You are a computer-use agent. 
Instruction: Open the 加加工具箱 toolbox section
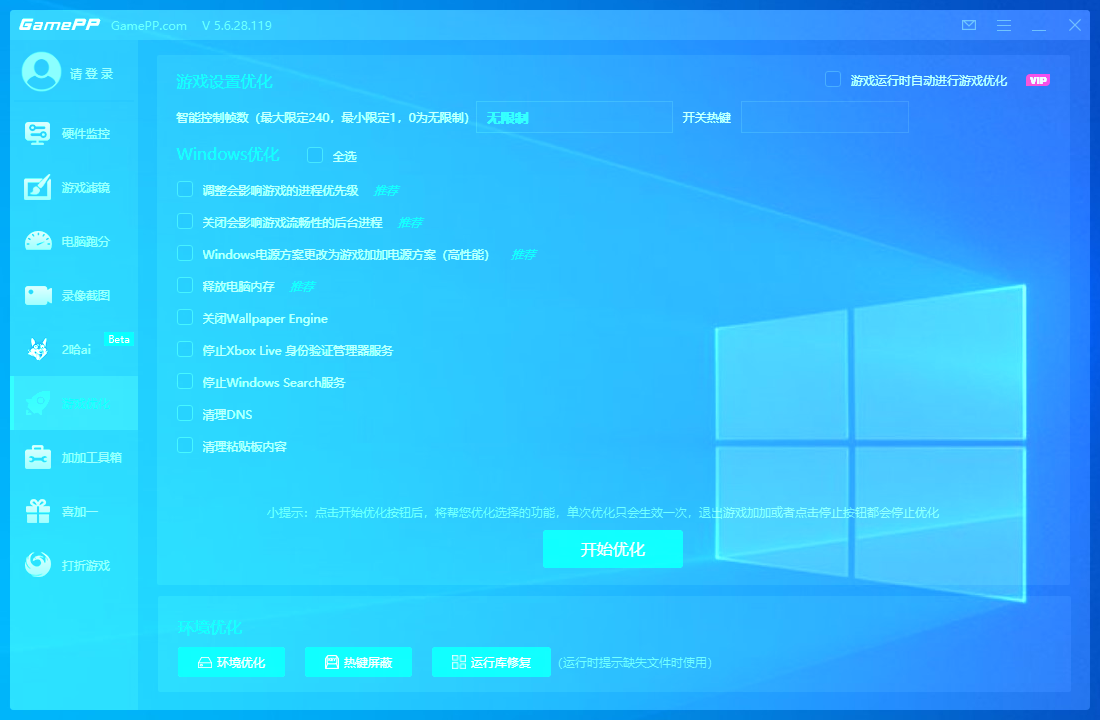pyautogui.click(x=74, y=458)
